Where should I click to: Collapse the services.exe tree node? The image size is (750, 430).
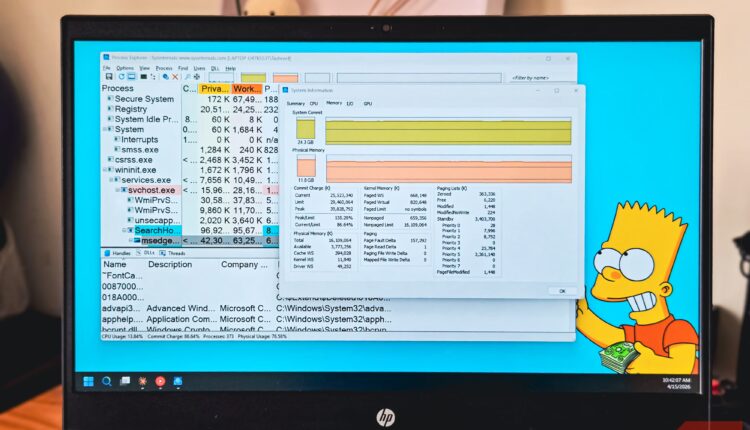coord(111,180)
